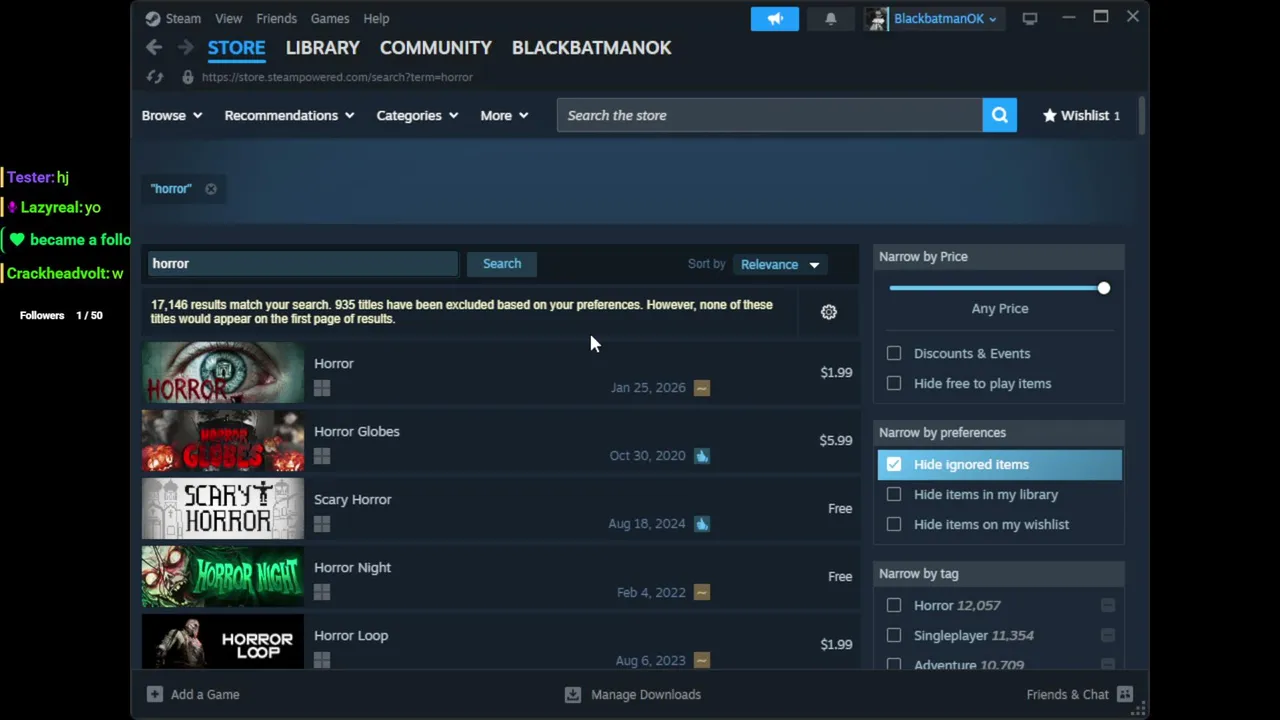Image resolution: width=1280 pixels, height=720 pixels.
Task: Exclude the Horror tag with its minus icon
Action: point(1108,605)
